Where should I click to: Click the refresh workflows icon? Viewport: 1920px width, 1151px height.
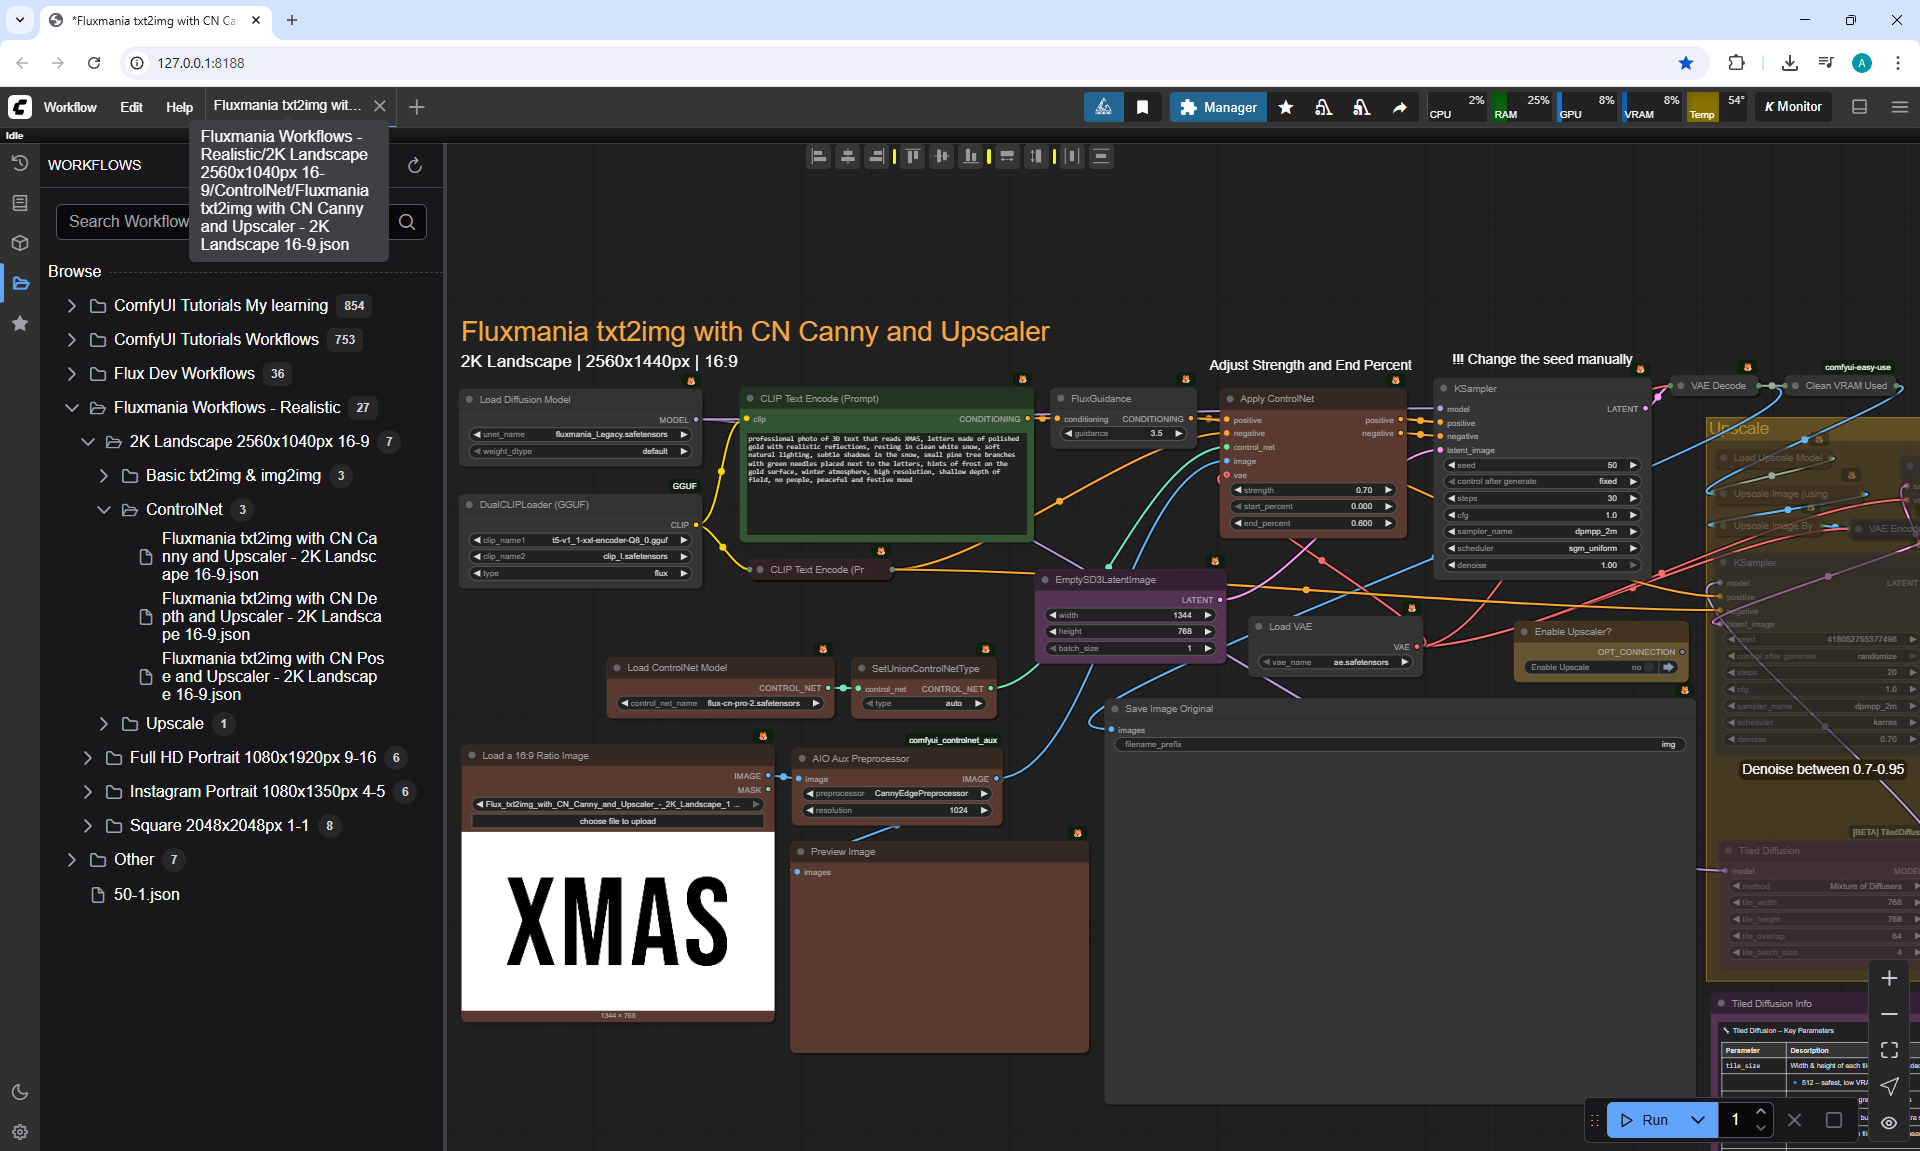[x=415, y=165]
